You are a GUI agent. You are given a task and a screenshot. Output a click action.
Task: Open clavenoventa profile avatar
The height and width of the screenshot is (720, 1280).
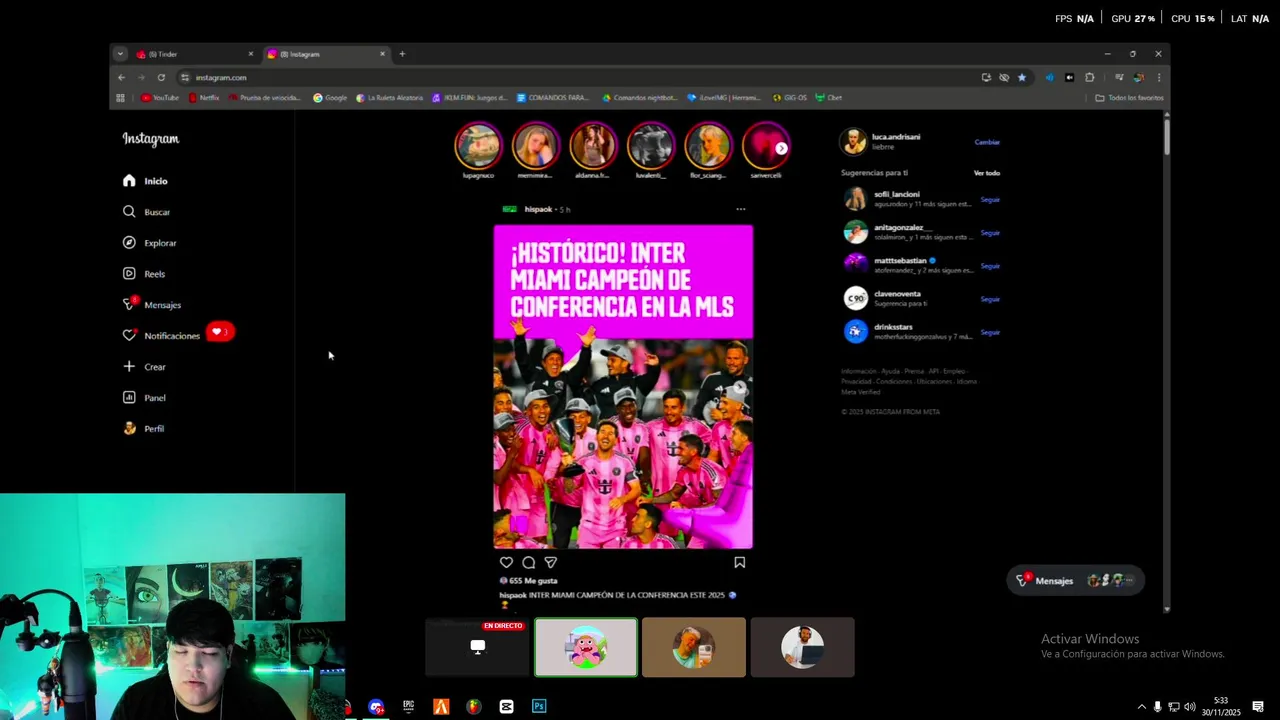pos(855,298)
